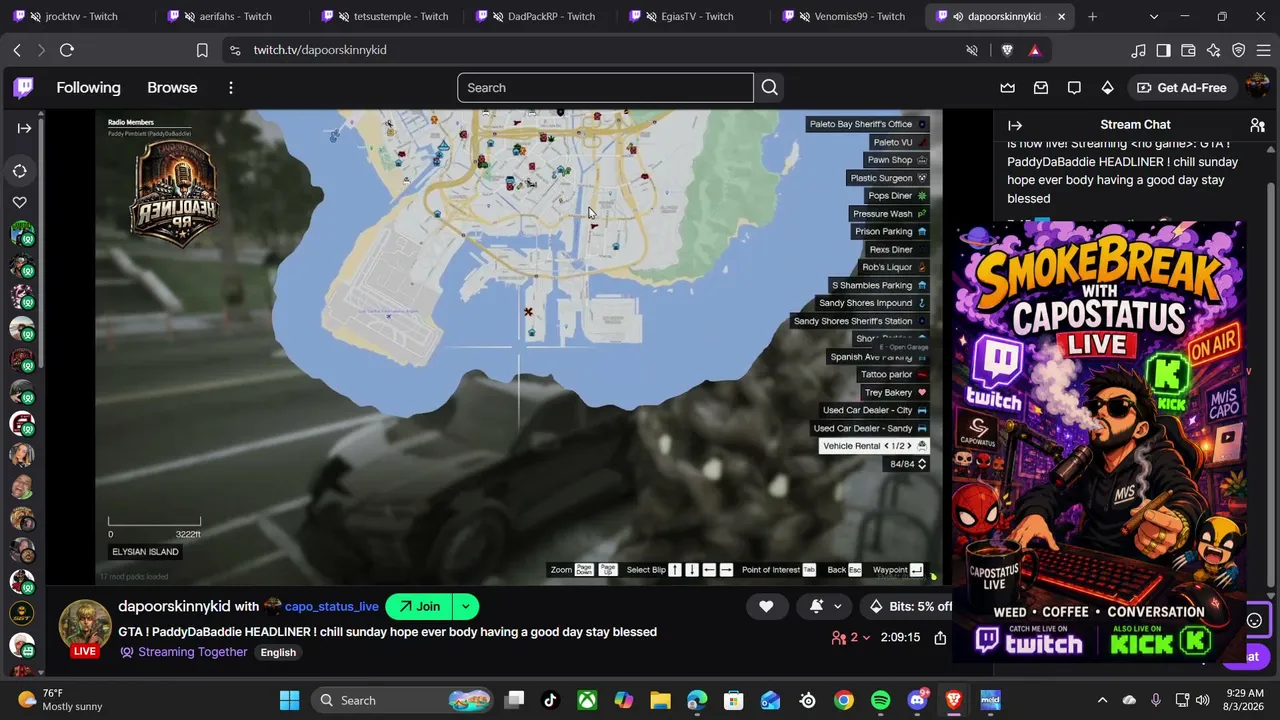Click the search magnifier button
Image resolution: width=1280 pixels, height=720 pixels.
pos(769,88)
